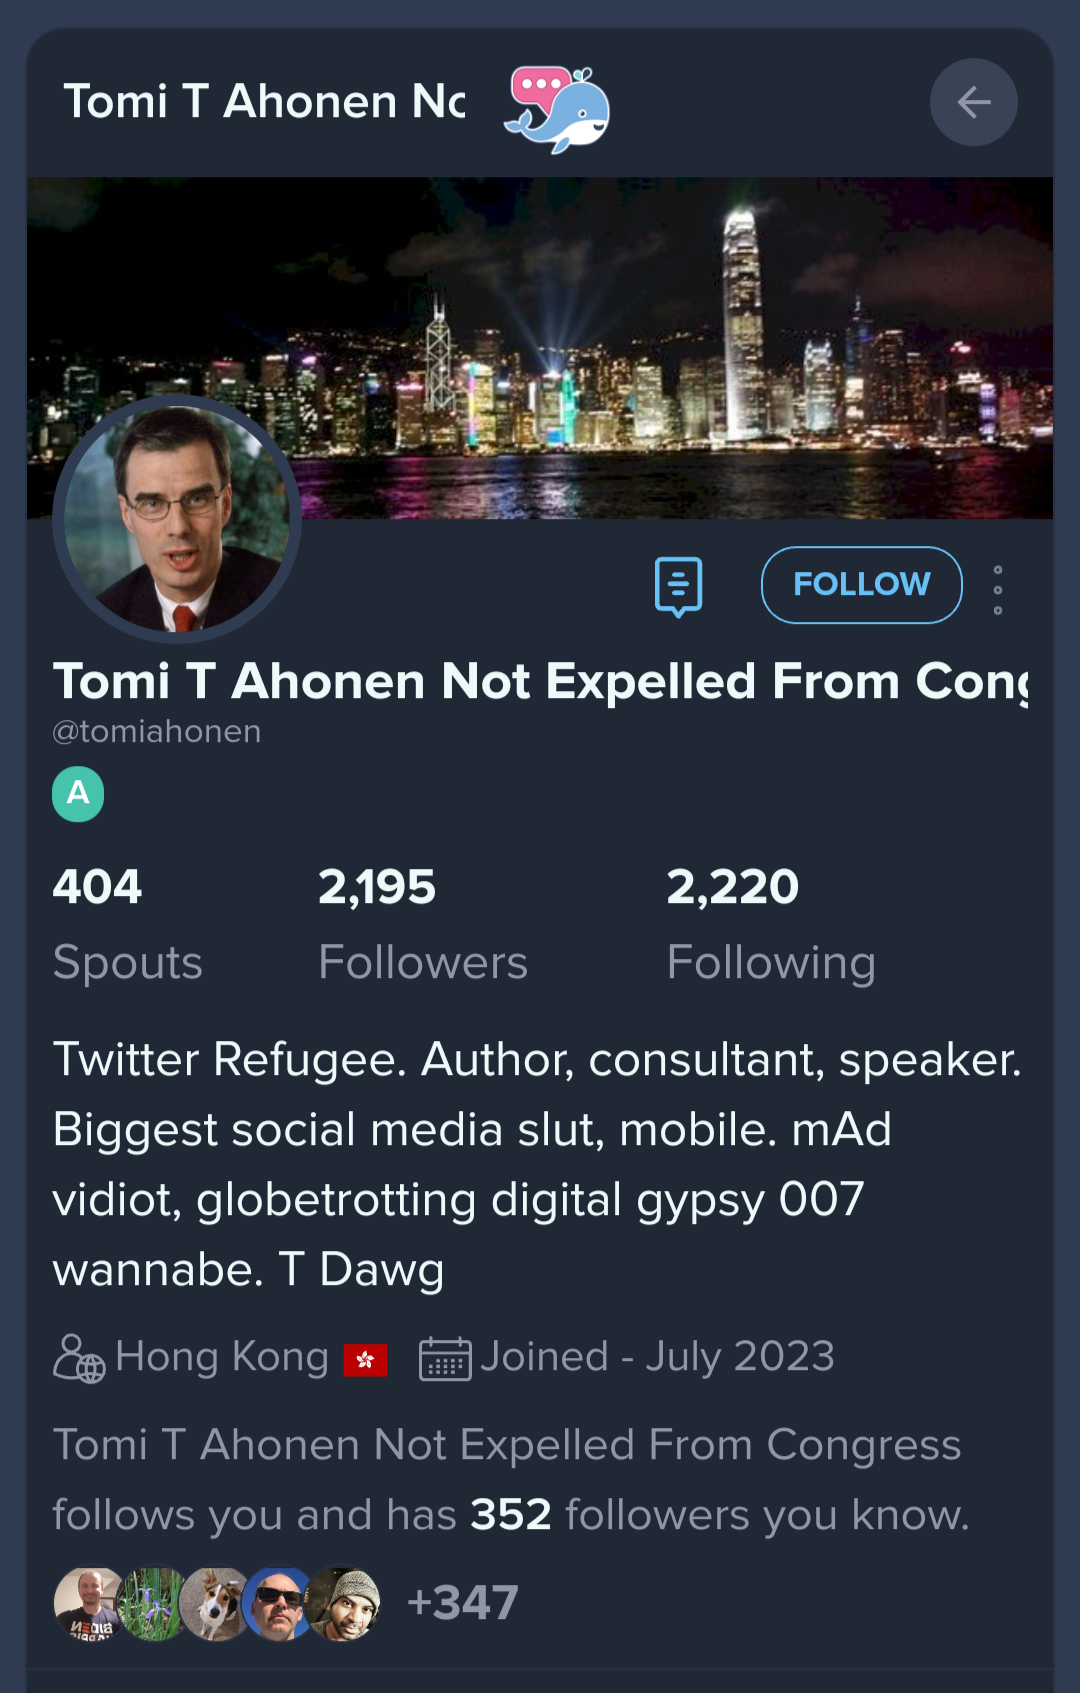Open the three-dot more options menu

click(997, 590)
